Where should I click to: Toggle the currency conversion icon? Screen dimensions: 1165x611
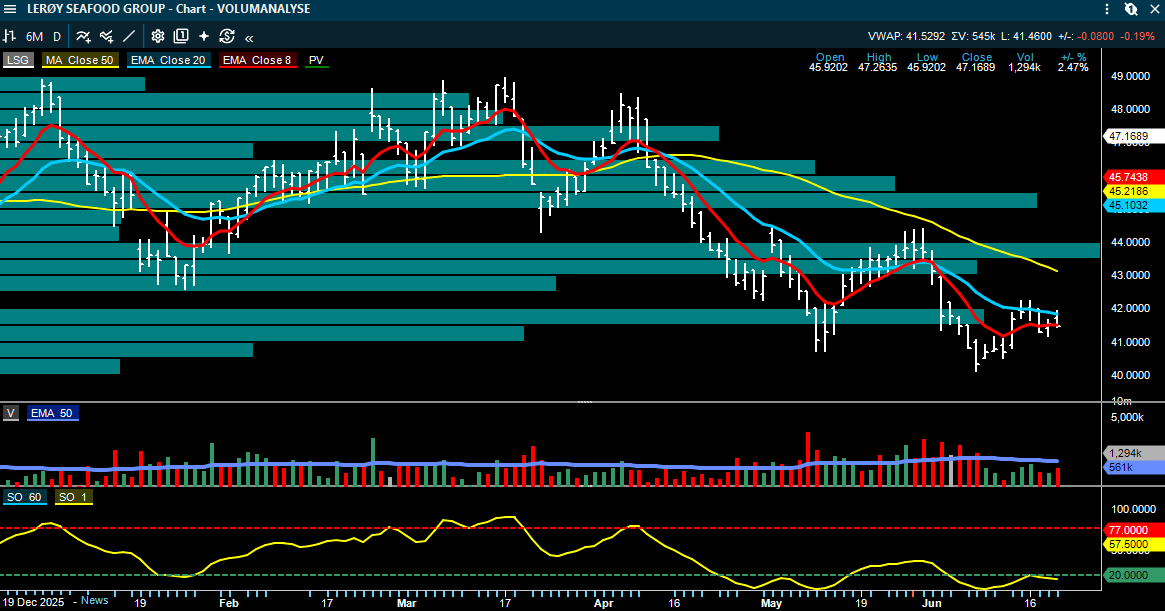227,36
